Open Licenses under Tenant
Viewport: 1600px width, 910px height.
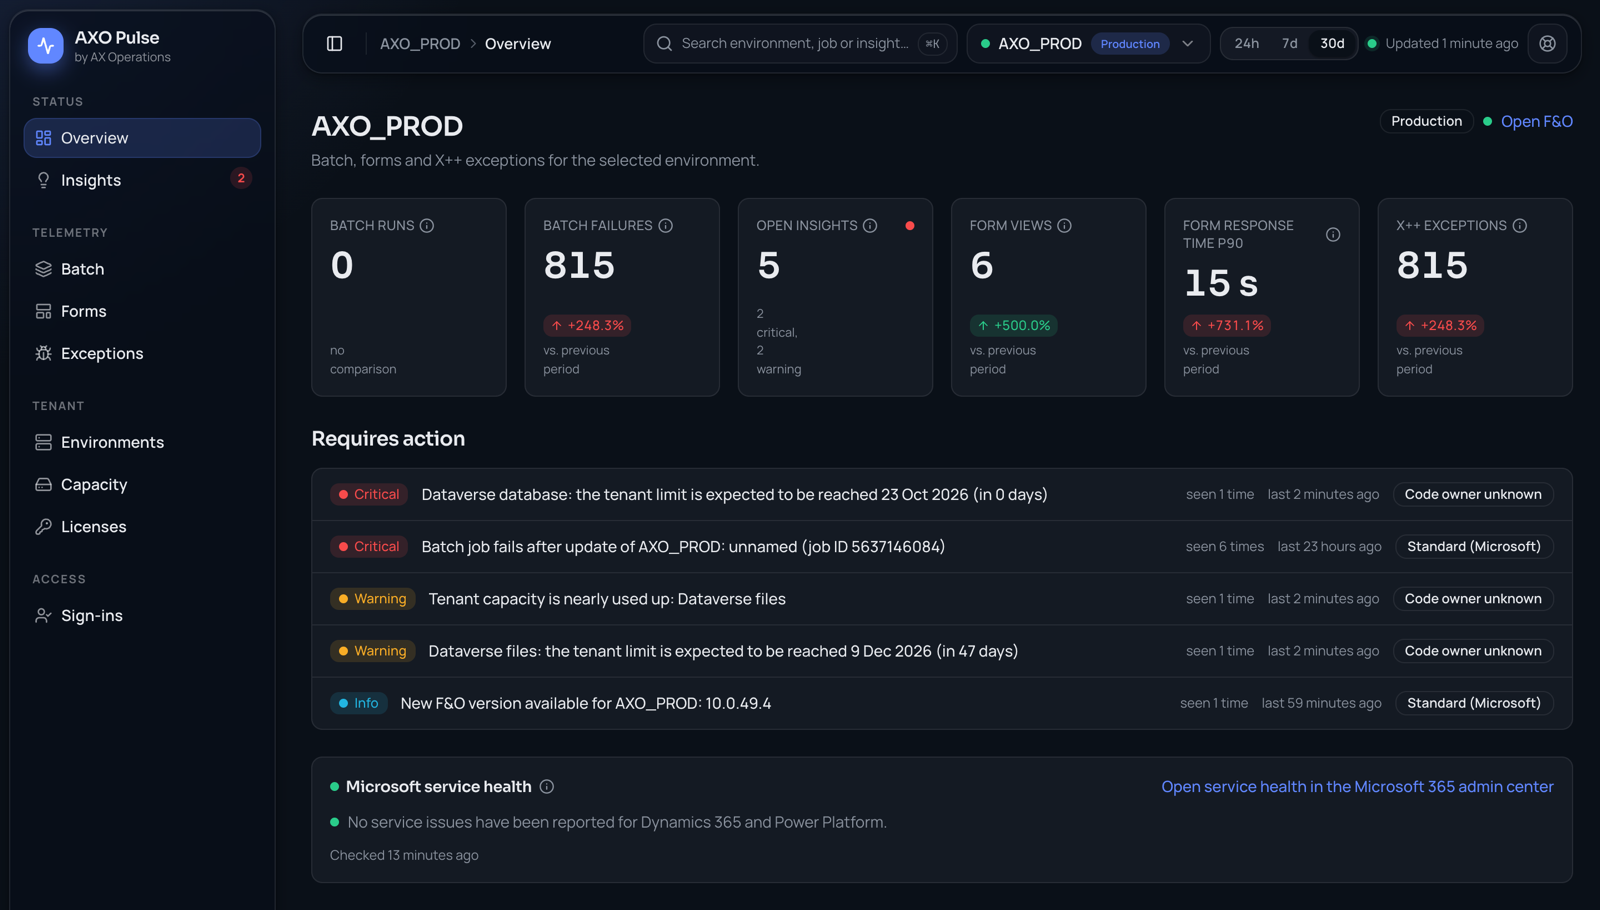[142, 526]
